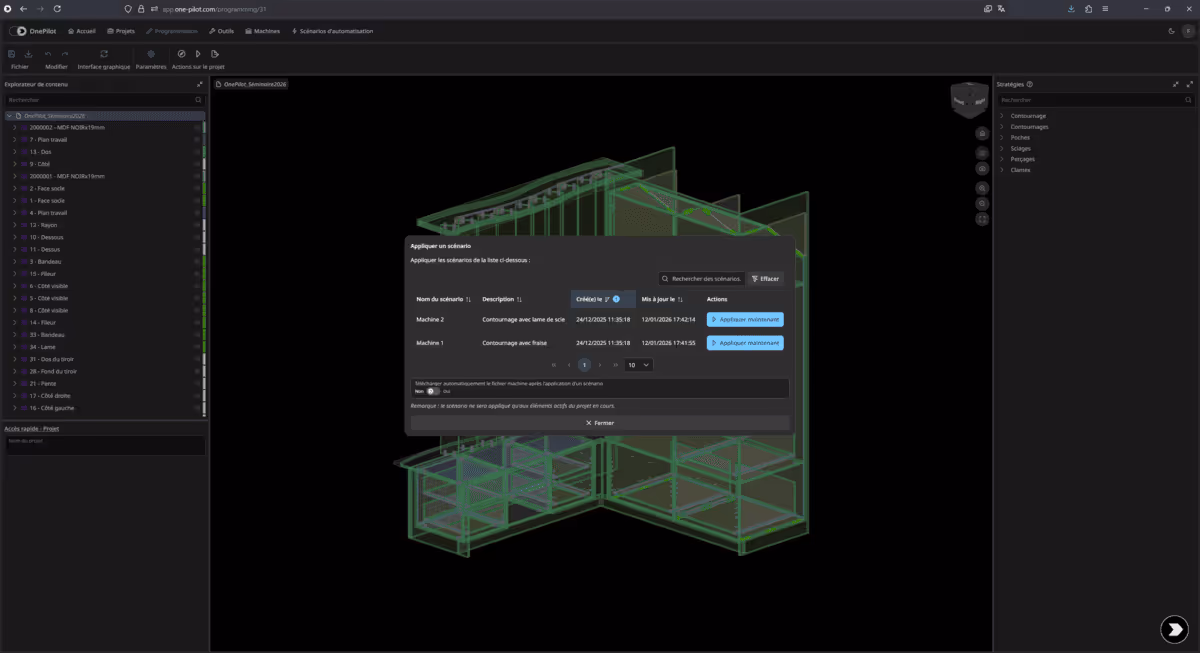Click the fit-to-screen viewport button
1200x653 pixels.
983,219
